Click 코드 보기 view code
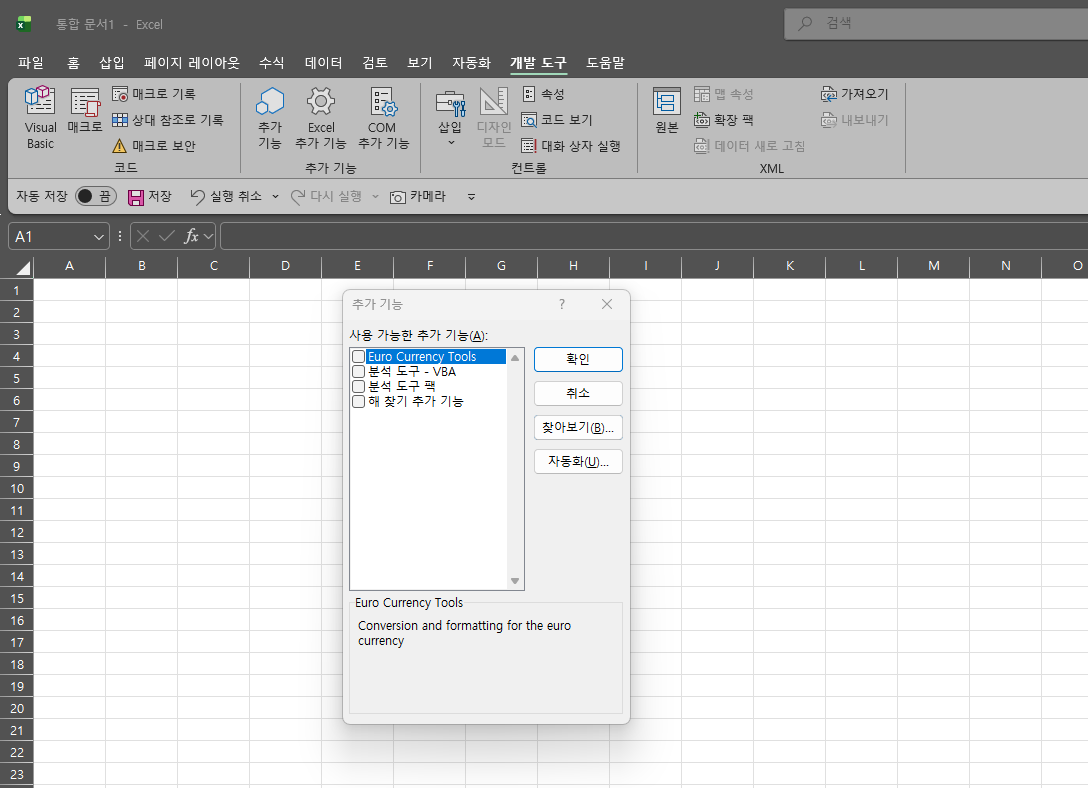 [x=557, y=120]
